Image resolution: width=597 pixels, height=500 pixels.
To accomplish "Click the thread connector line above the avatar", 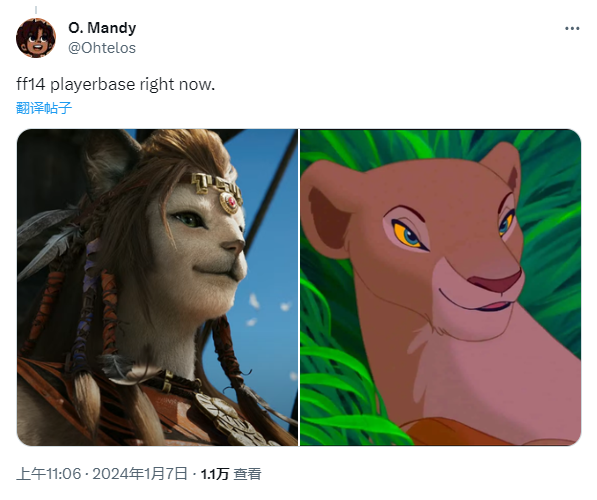I will (36, 10).
